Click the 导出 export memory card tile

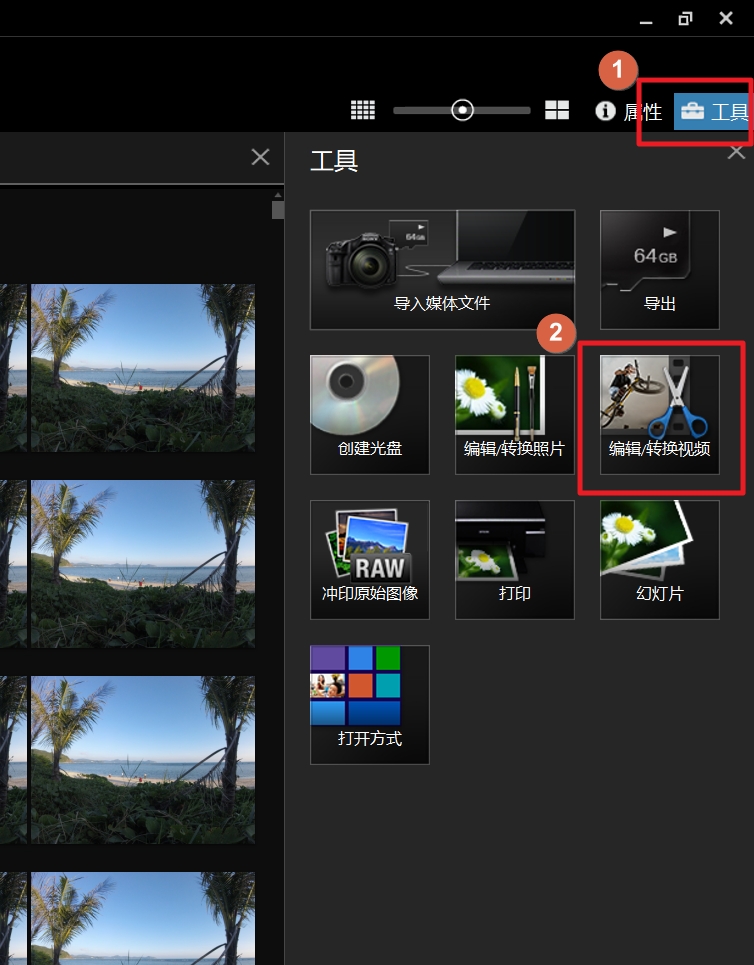click(659, 270)
